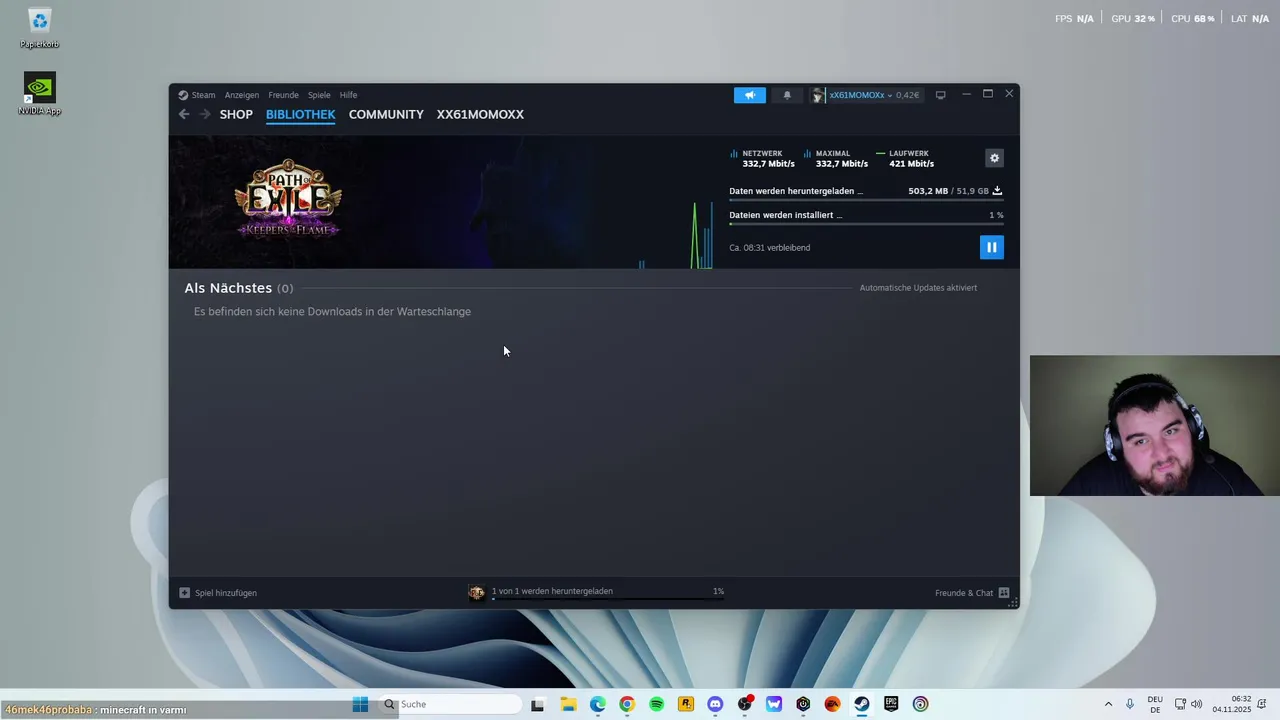Image resolution: width=1280 pixels, height=720 pixels.
Task: Open Task View on the taskbar
Action: pyautogui.click(x=537, y=704)
